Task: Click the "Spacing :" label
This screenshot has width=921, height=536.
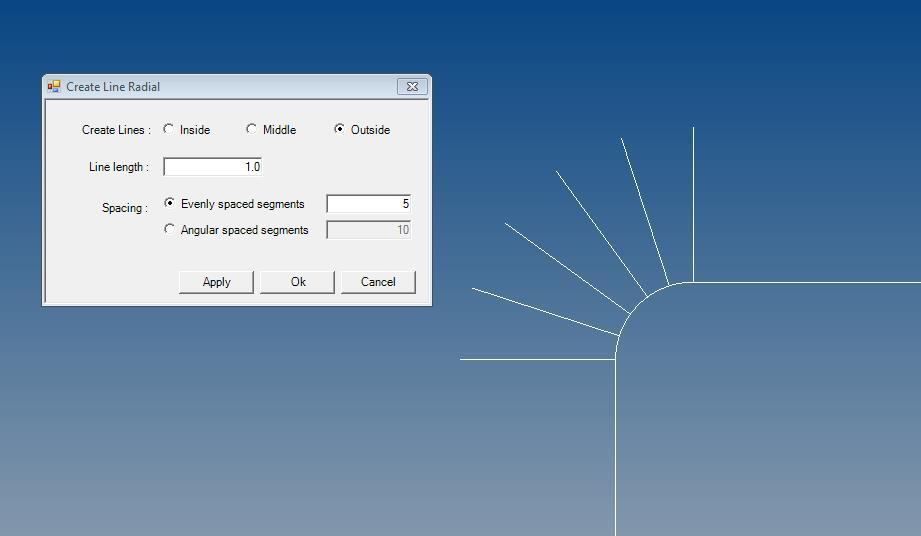Action: (x=125, y=208)
